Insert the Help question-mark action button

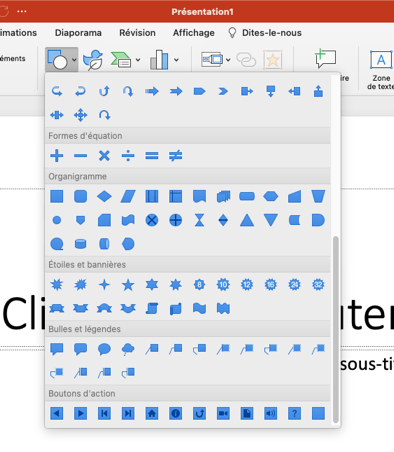(x=294, y=414)
